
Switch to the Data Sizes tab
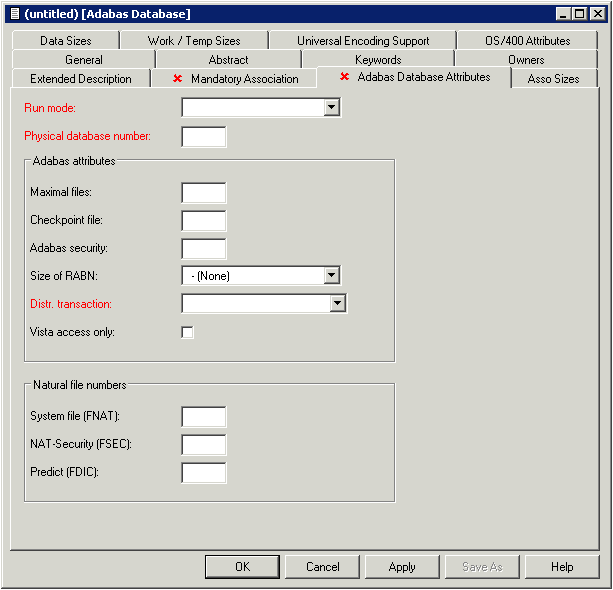pyautogui.click(x=66, y=41)
